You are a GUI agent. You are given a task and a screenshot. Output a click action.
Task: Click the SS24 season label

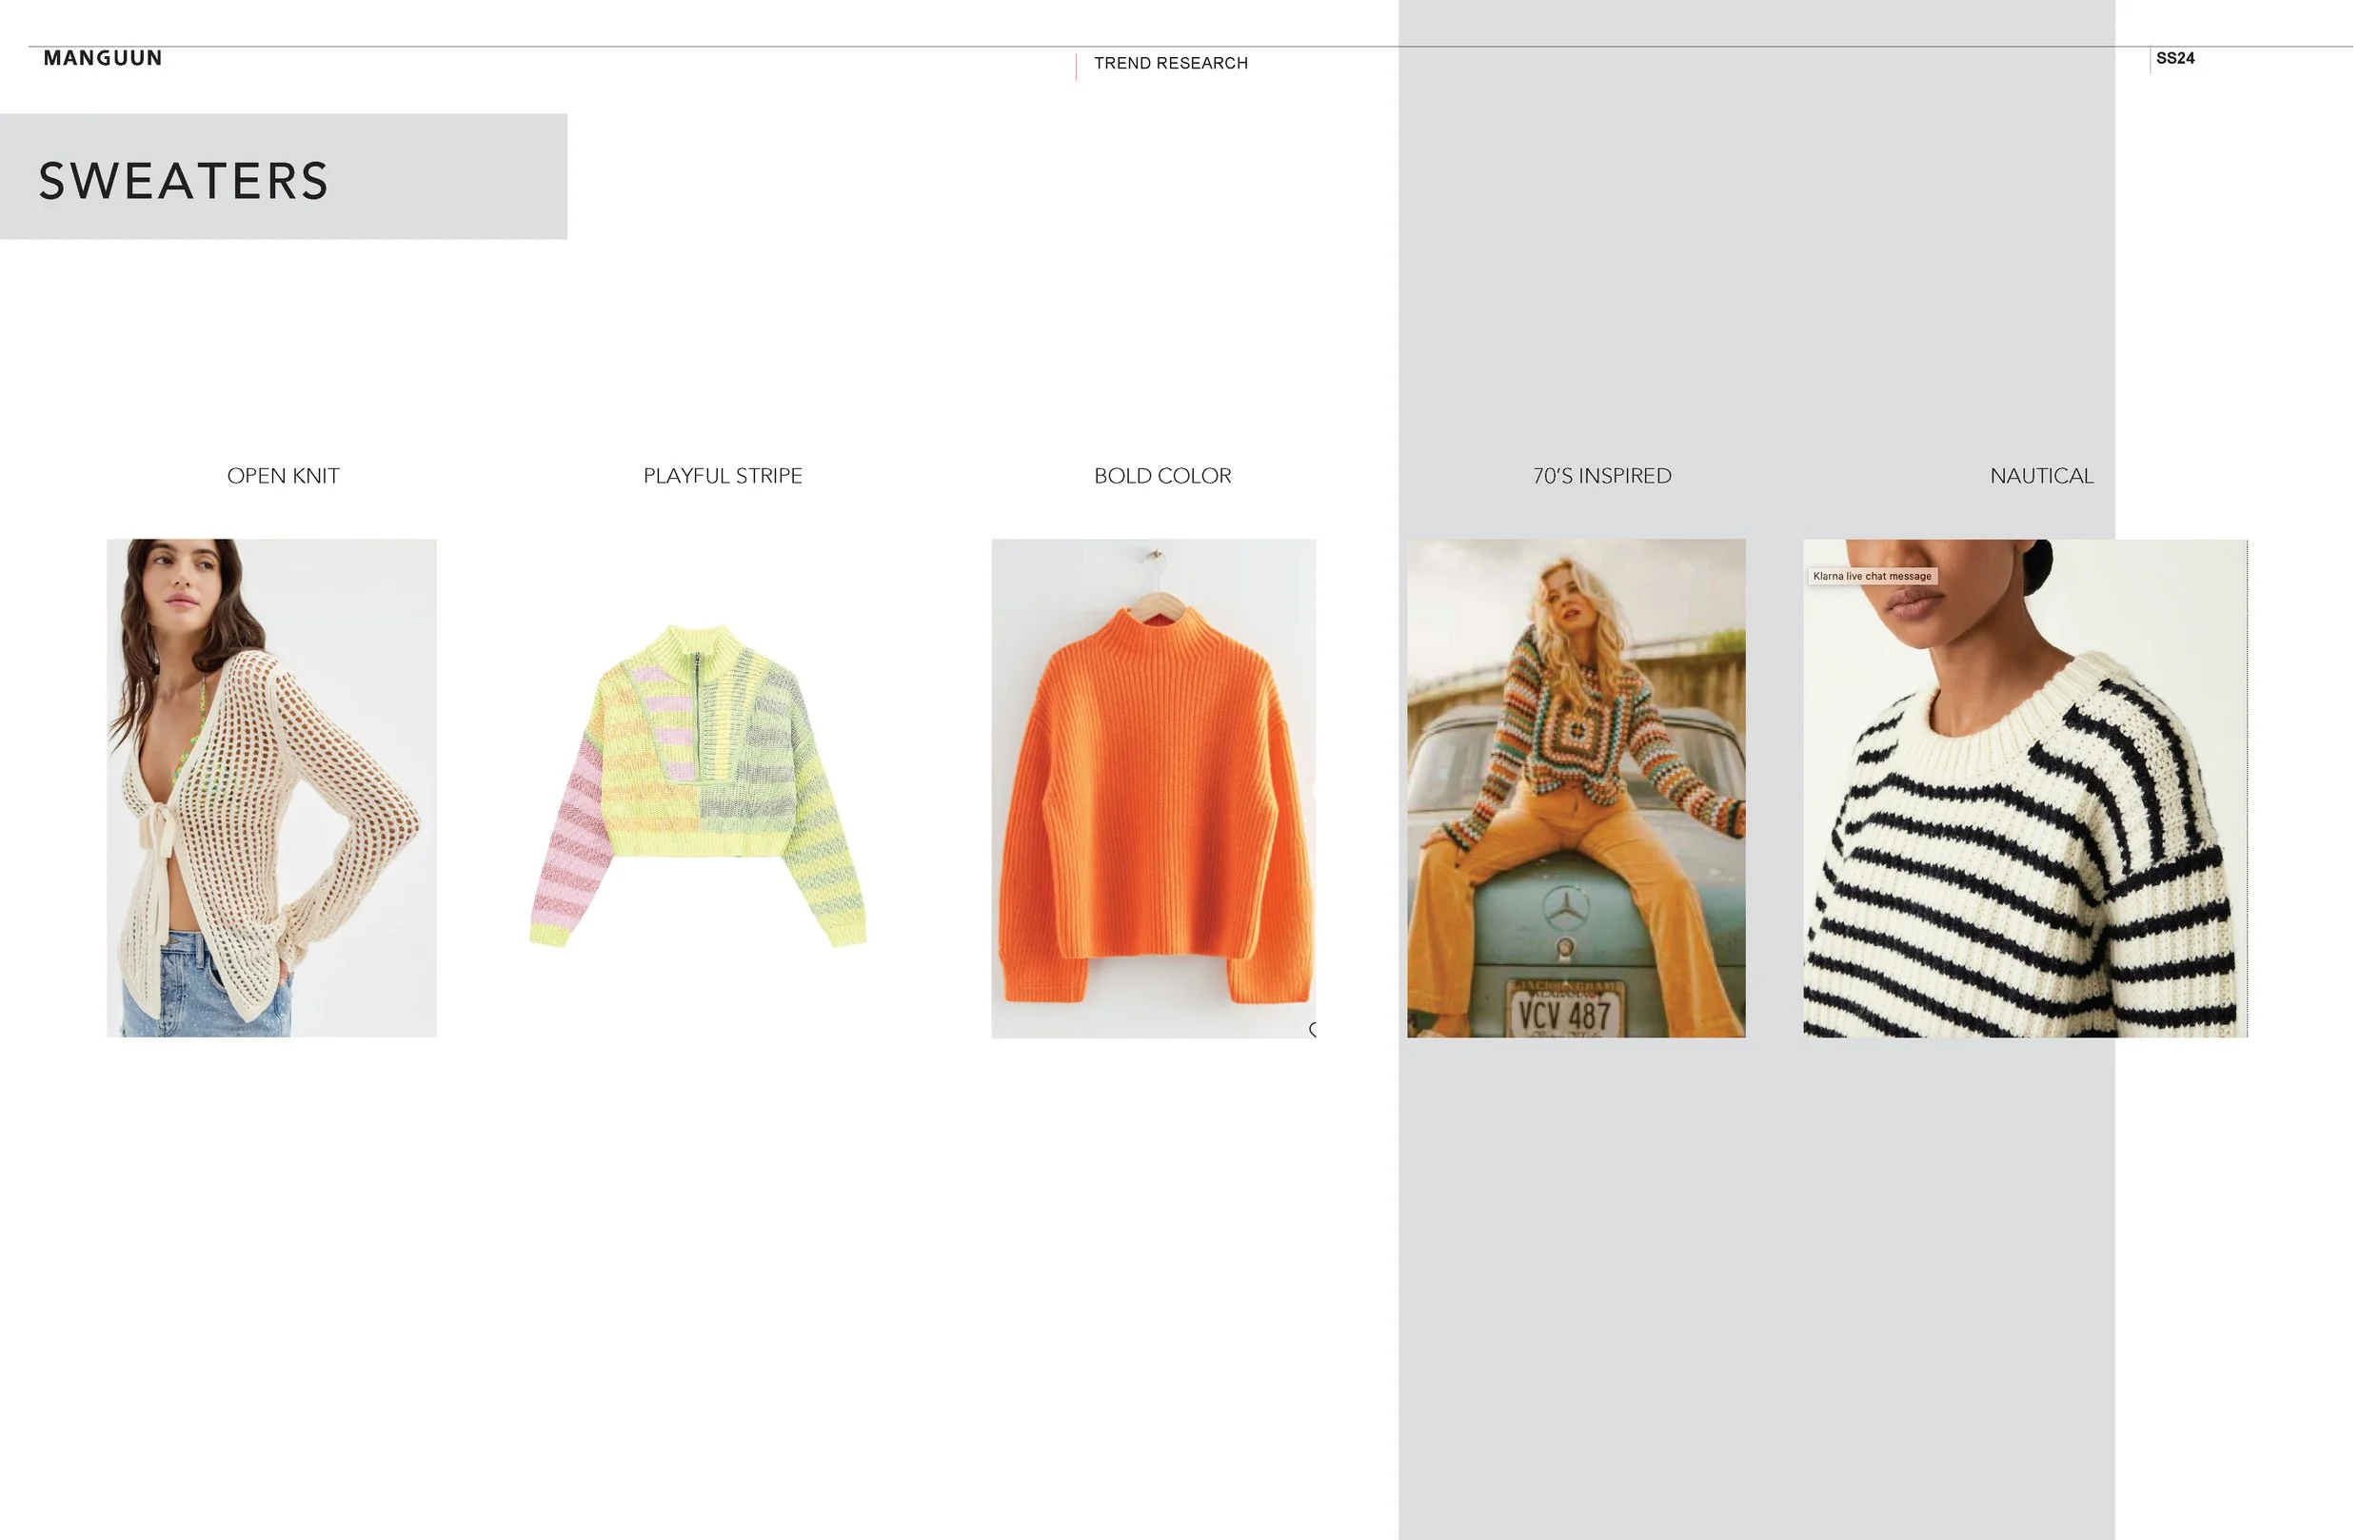[2175, 58]
